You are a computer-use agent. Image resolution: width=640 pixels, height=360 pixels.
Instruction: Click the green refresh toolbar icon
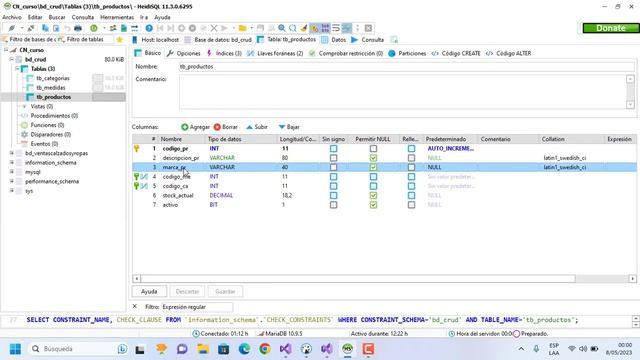pos(94,28)
